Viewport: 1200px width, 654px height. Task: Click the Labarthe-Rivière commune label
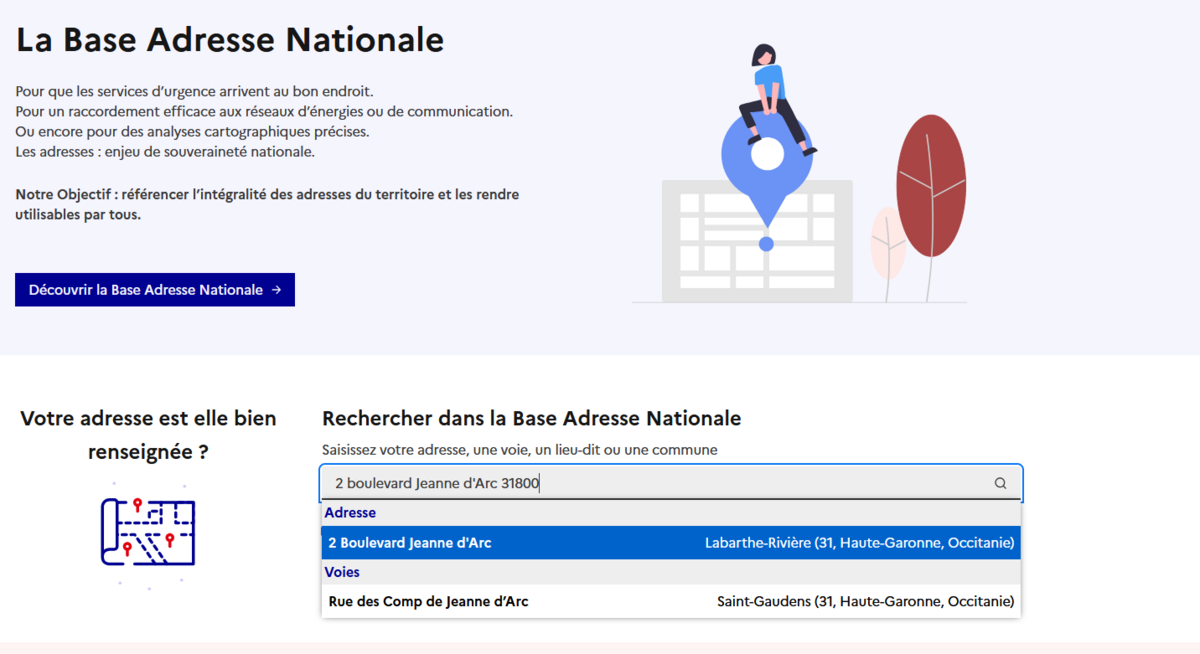859,543
